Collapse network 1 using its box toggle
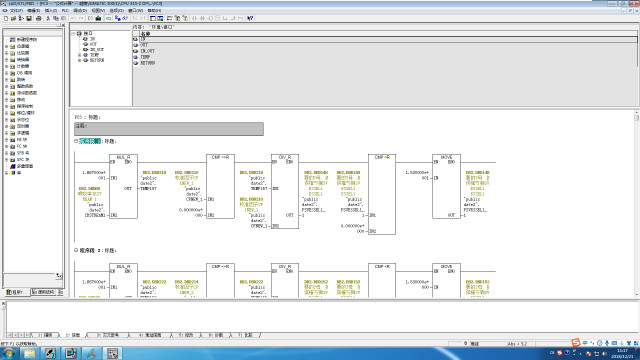This screenshot has width=640, height=360. click(x=76, y=141)
